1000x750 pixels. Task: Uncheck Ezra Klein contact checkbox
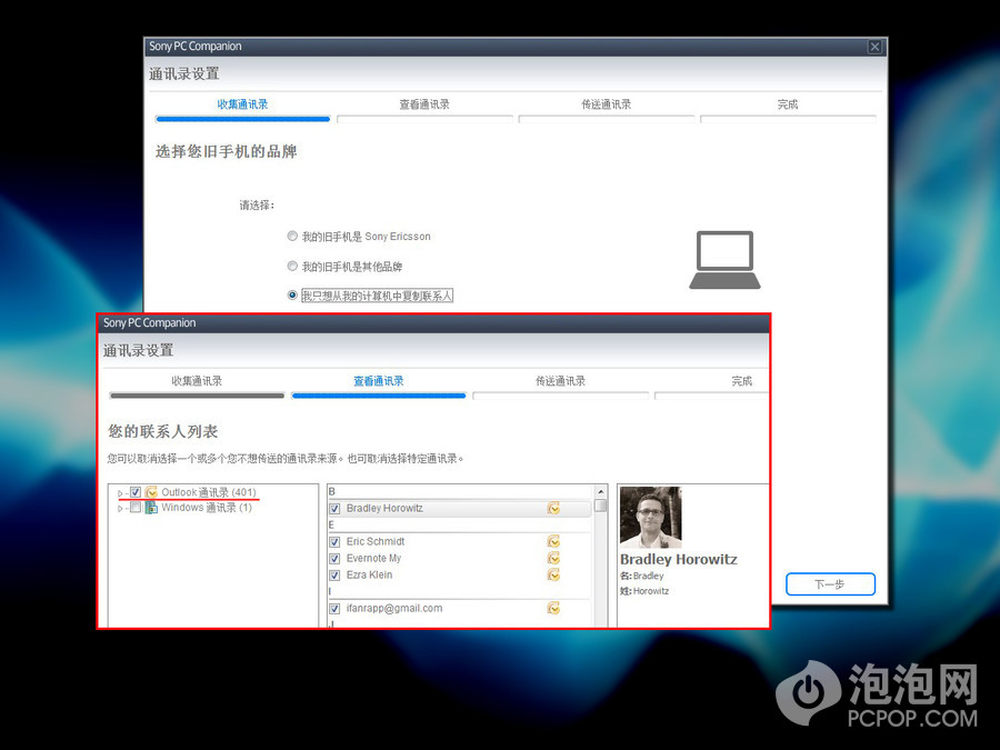tap(335, 575)
